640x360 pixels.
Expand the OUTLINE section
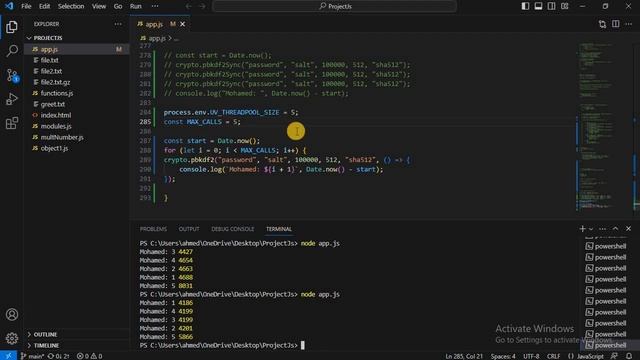point(76,334)
